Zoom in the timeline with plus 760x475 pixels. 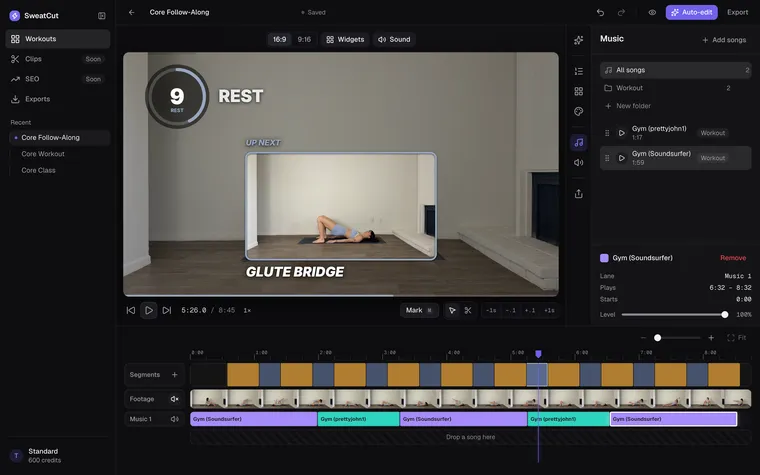[711, 338]
